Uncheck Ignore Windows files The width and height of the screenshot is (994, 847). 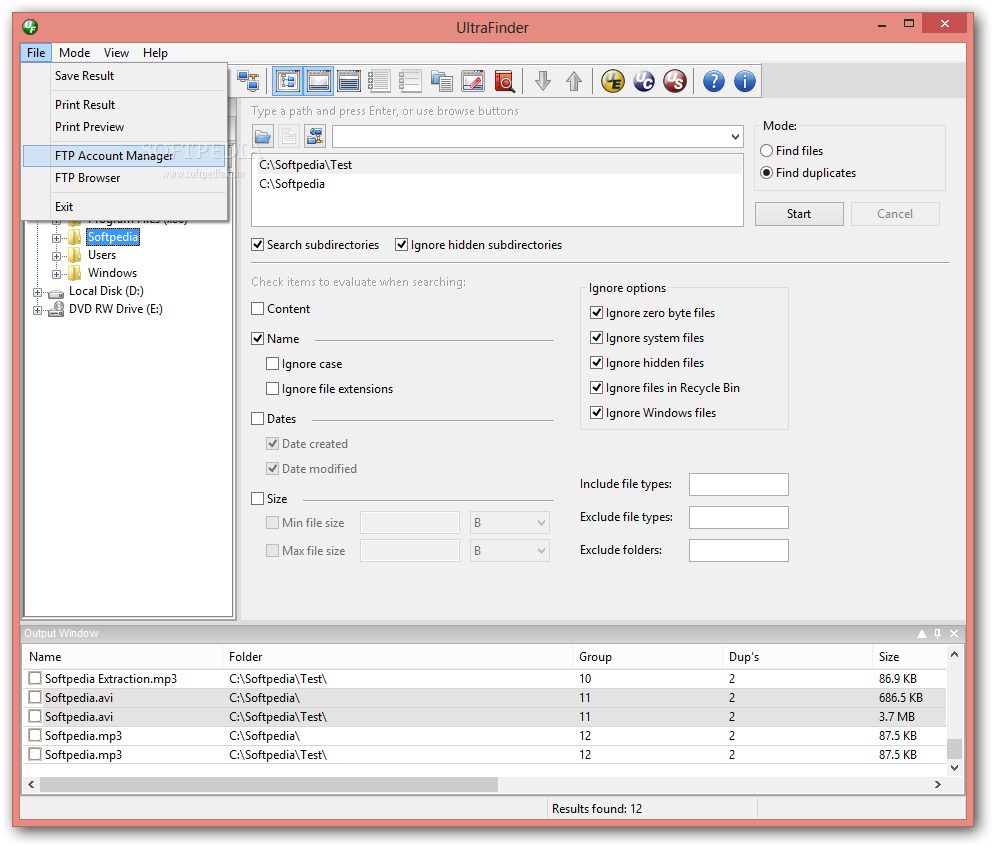[597, 413]
